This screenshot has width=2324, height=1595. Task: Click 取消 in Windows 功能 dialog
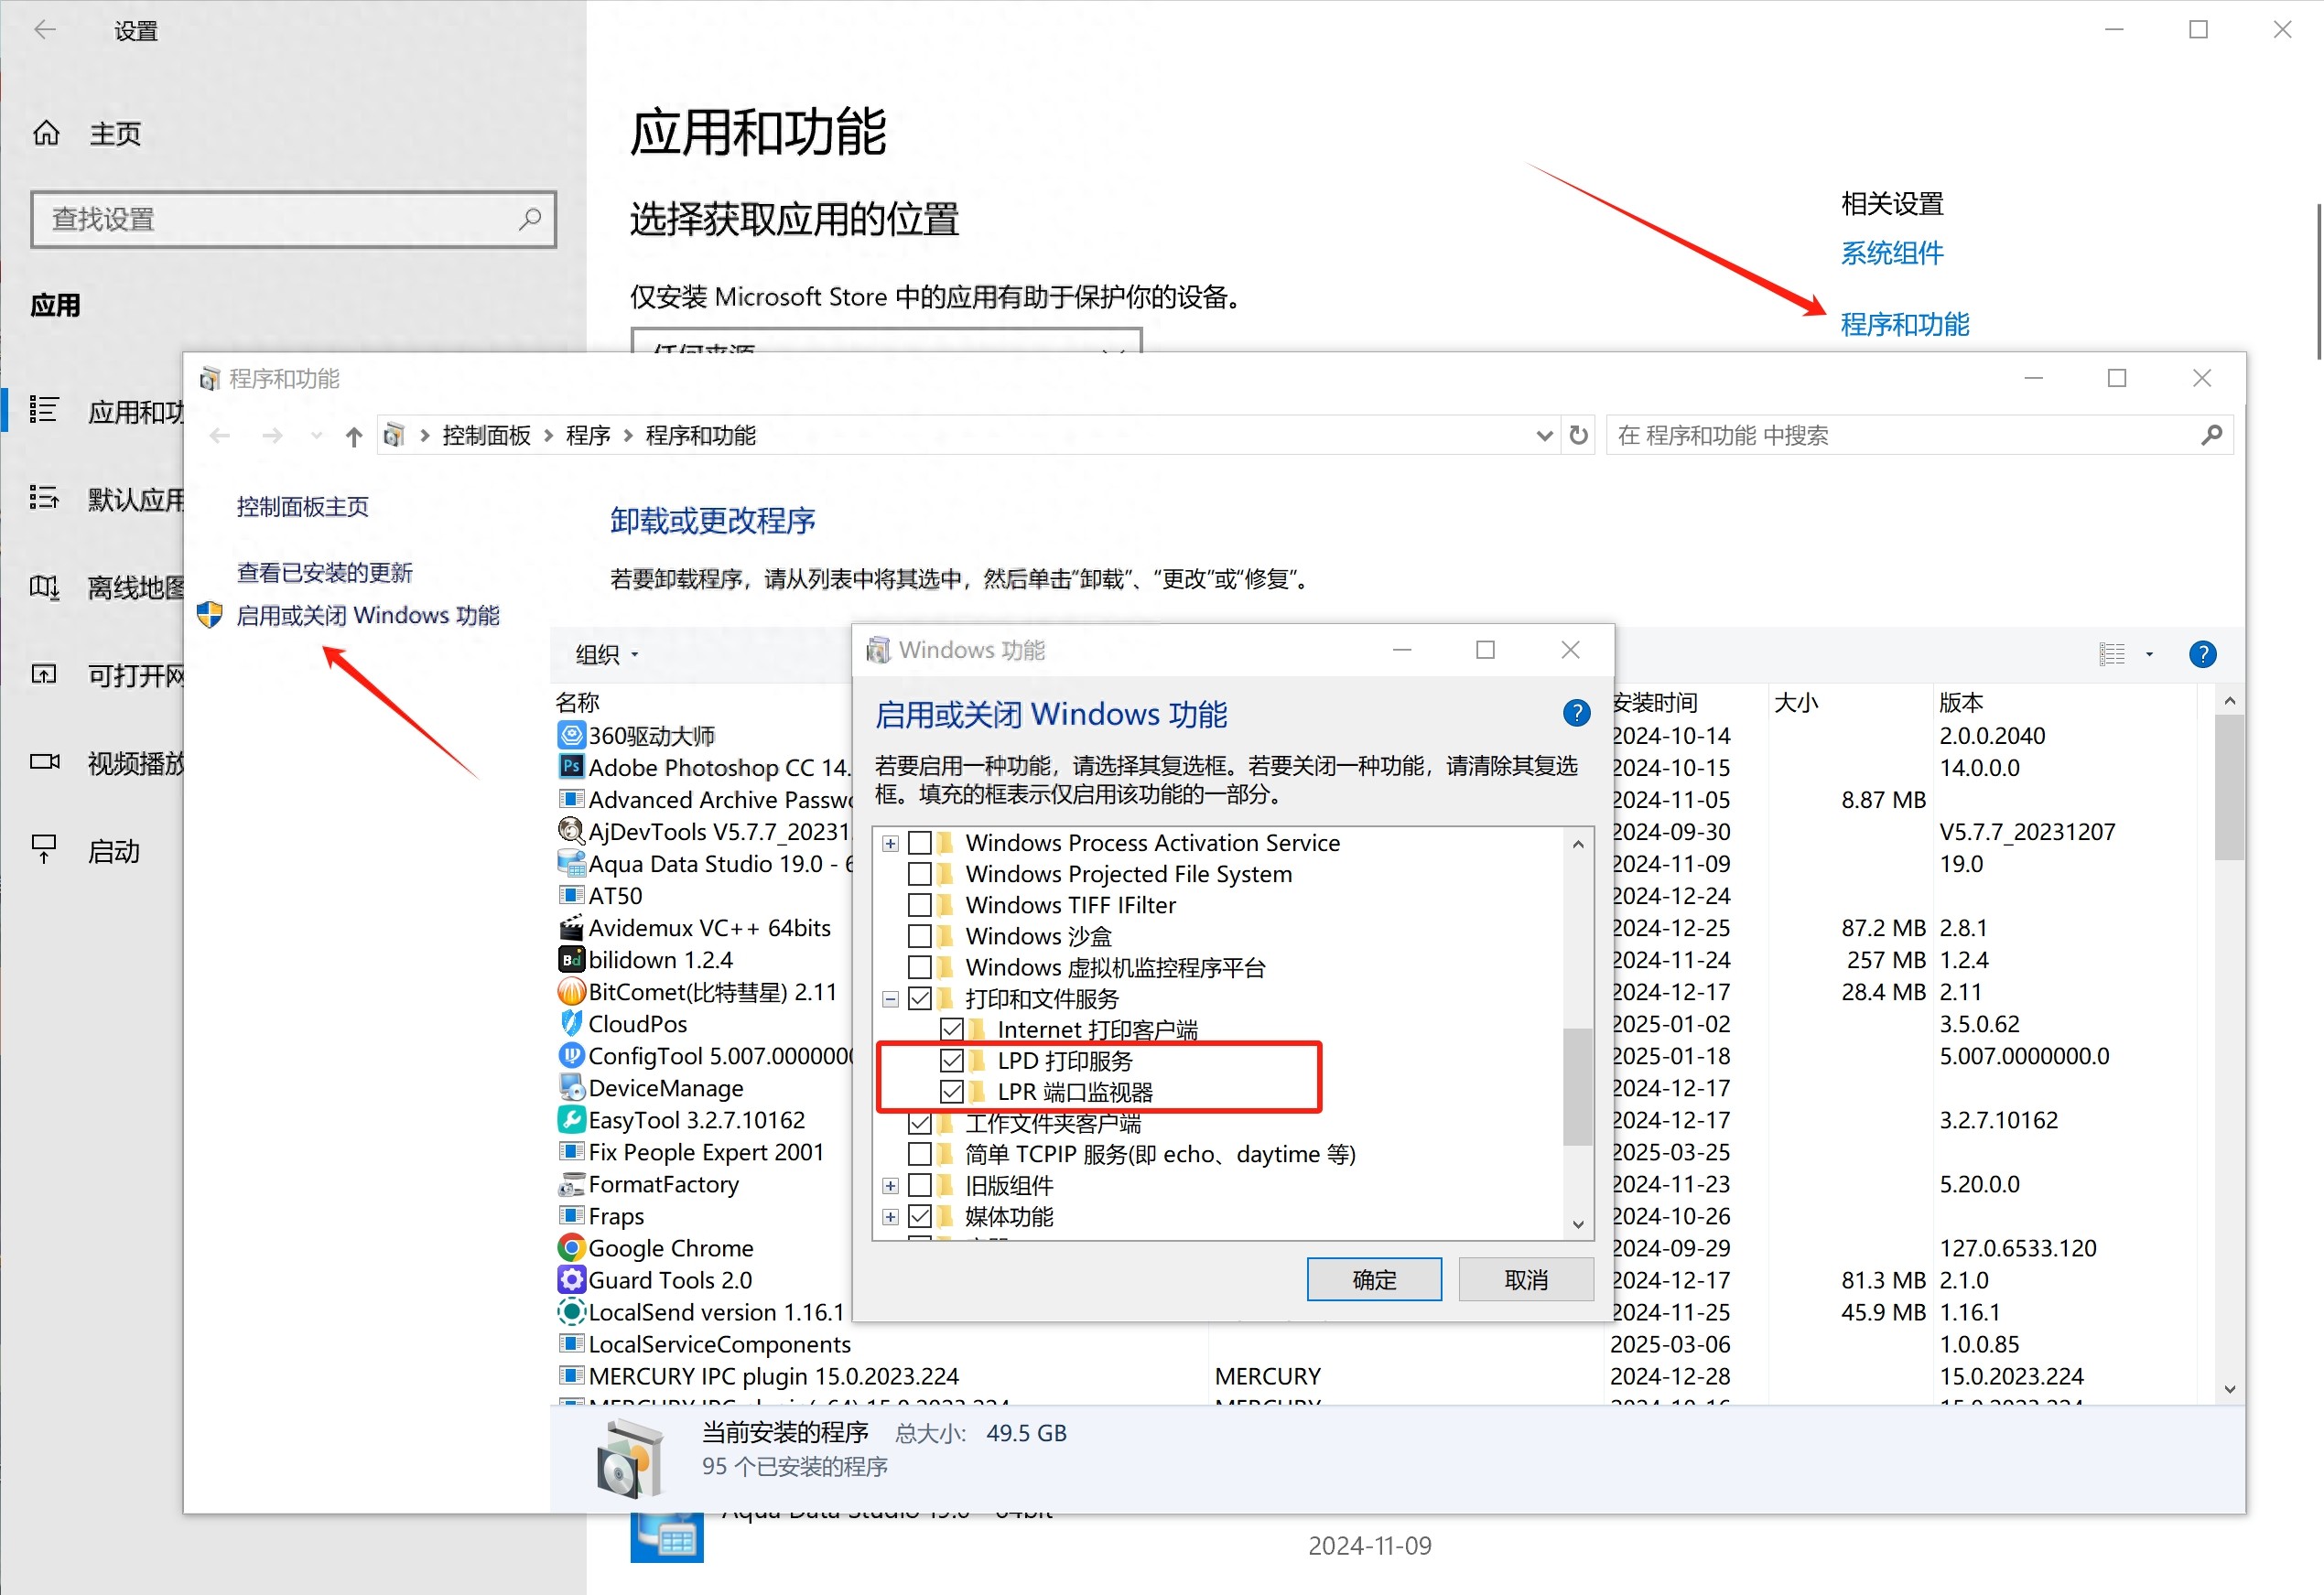[1526, 1279]
